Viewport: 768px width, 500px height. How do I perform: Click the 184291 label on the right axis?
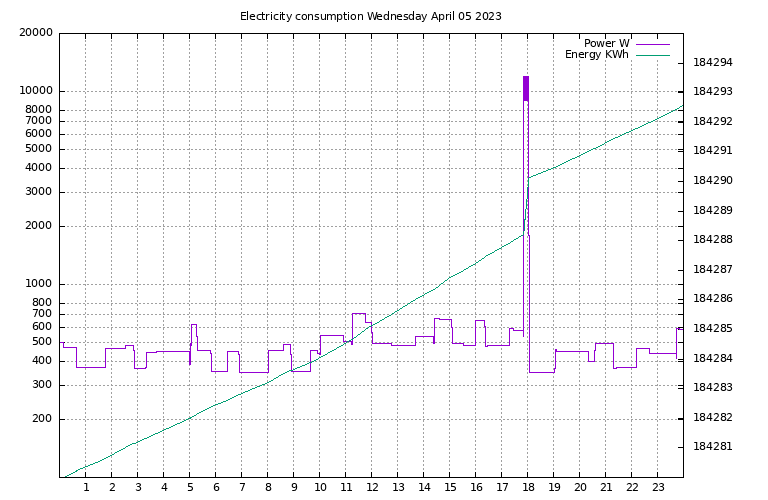713,151
